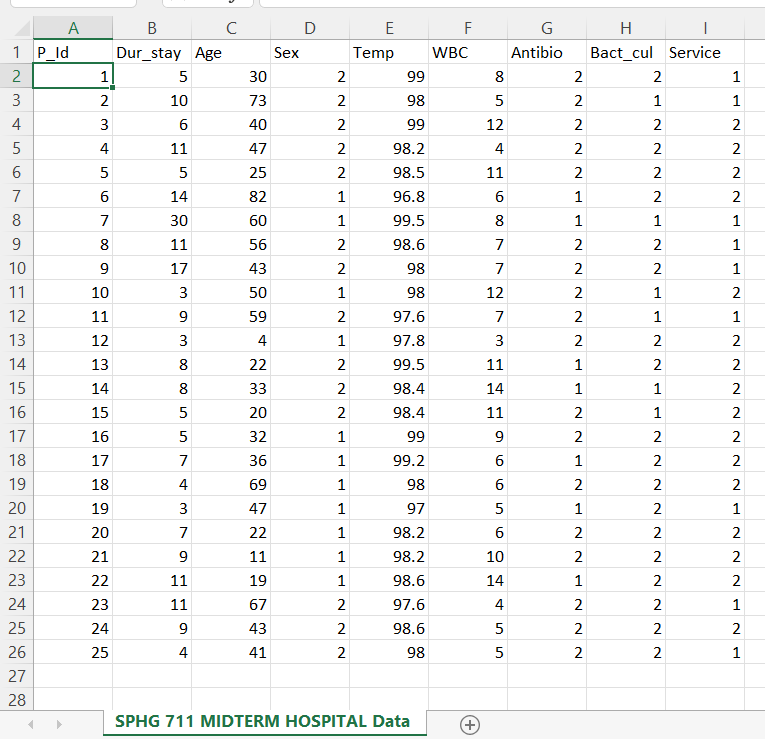Select the P_Id cell containing 25
The image size is (765, 740).
click(73, 652)
